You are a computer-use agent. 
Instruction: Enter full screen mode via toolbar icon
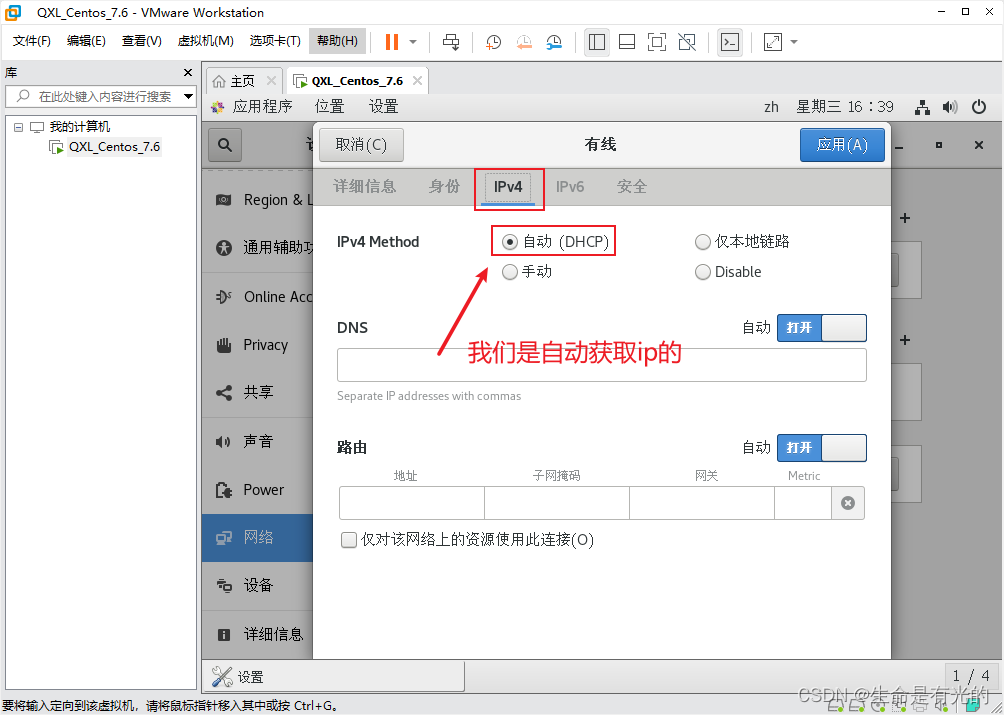point(656,41)
